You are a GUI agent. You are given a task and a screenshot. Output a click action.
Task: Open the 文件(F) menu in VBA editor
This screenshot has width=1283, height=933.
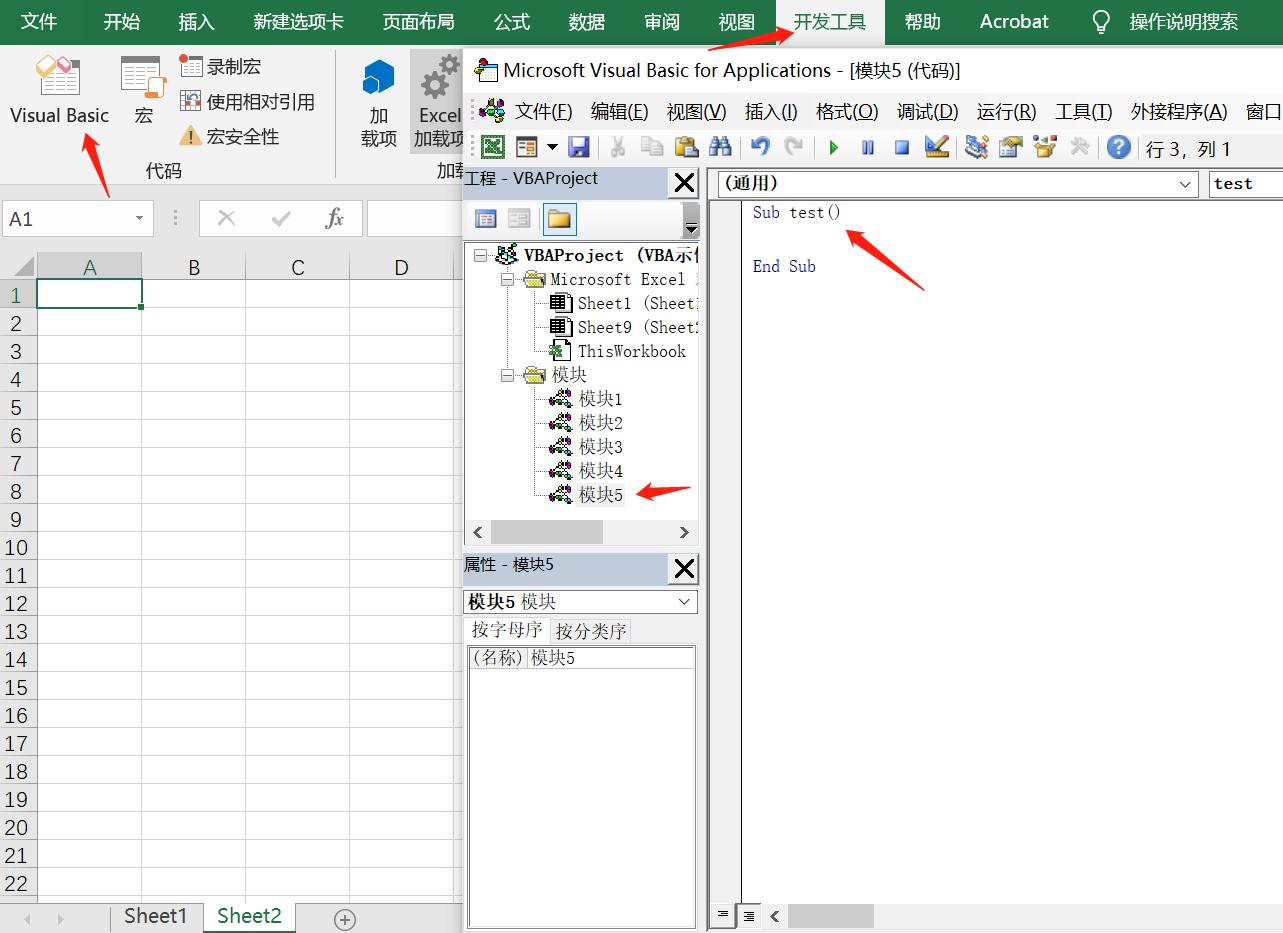(x=543, y=111)
